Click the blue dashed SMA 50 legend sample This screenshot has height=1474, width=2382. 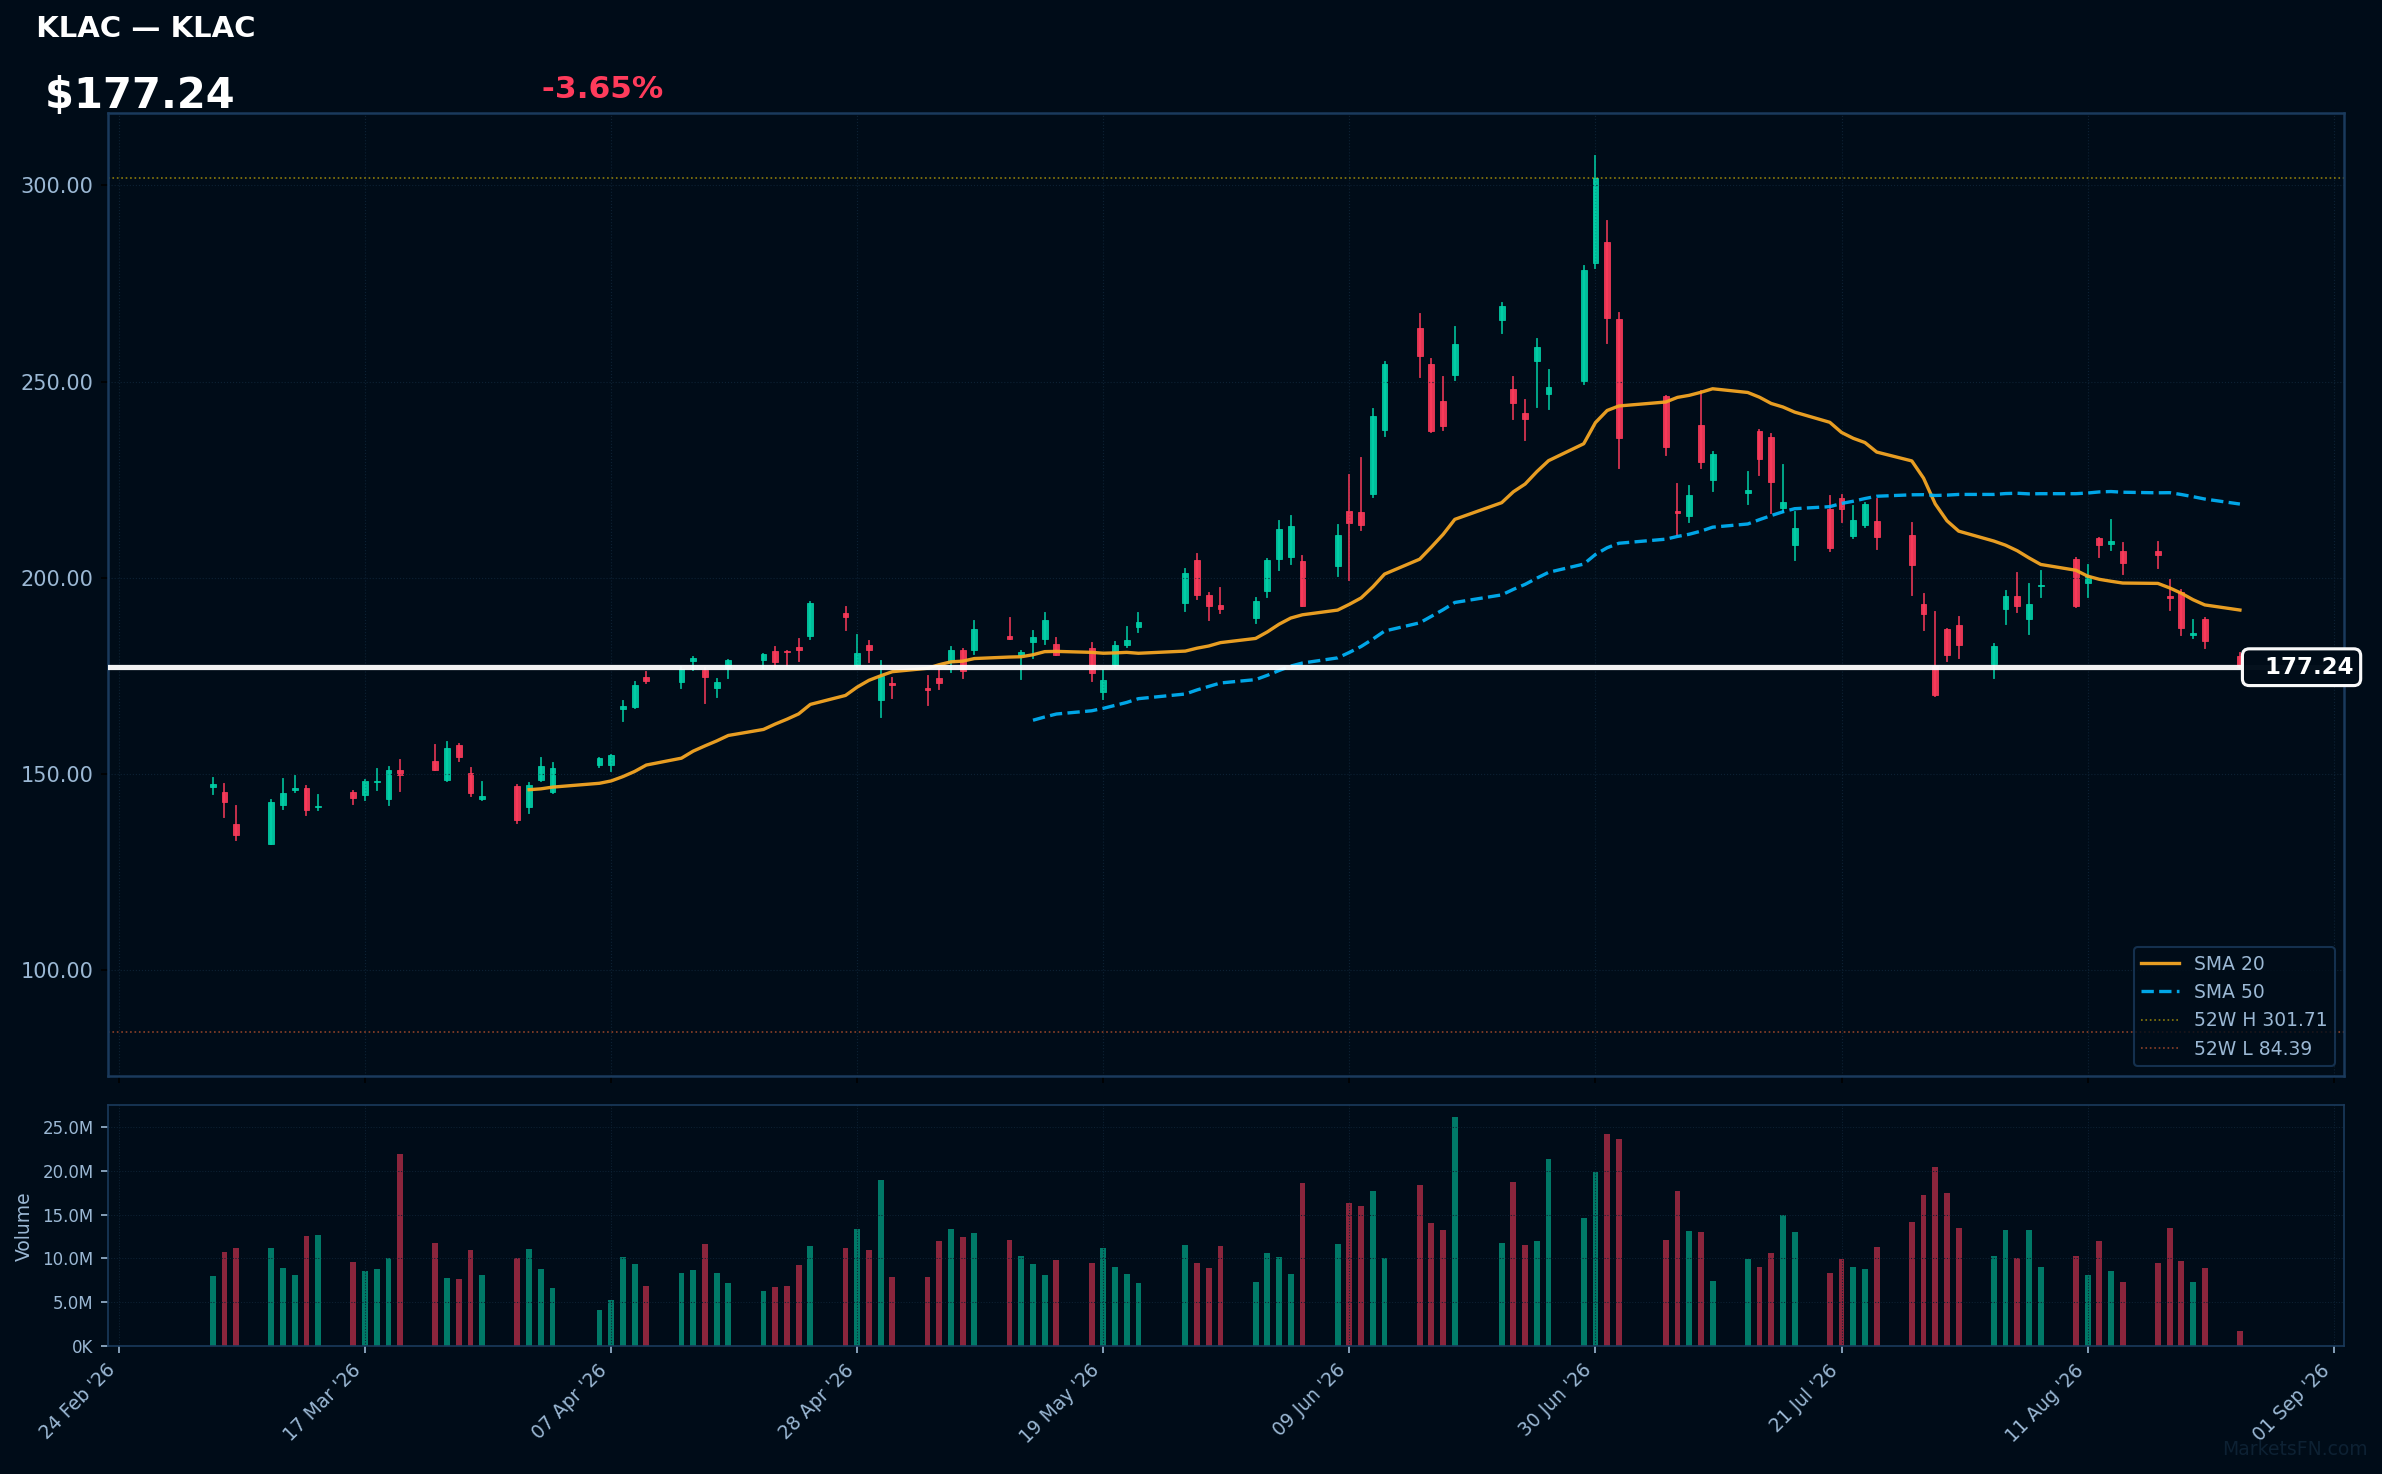(2161, 992)
